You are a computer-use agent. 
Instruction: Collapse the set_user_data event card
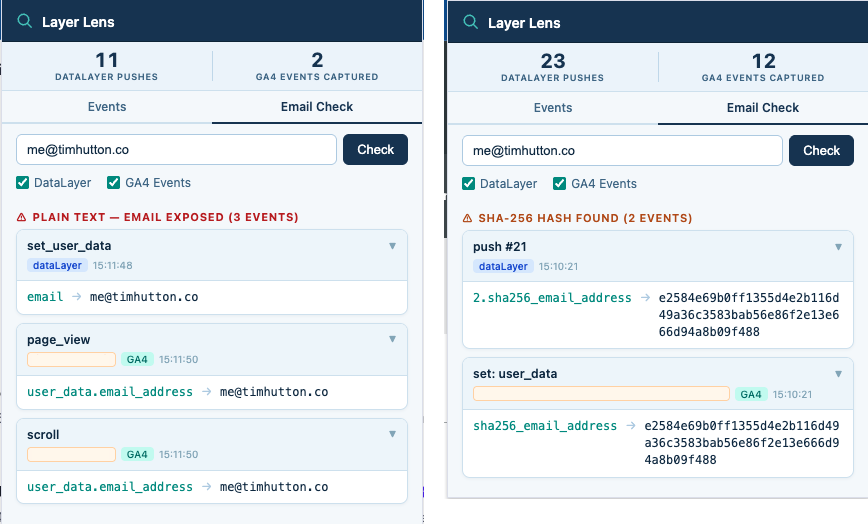coord(392,246)
